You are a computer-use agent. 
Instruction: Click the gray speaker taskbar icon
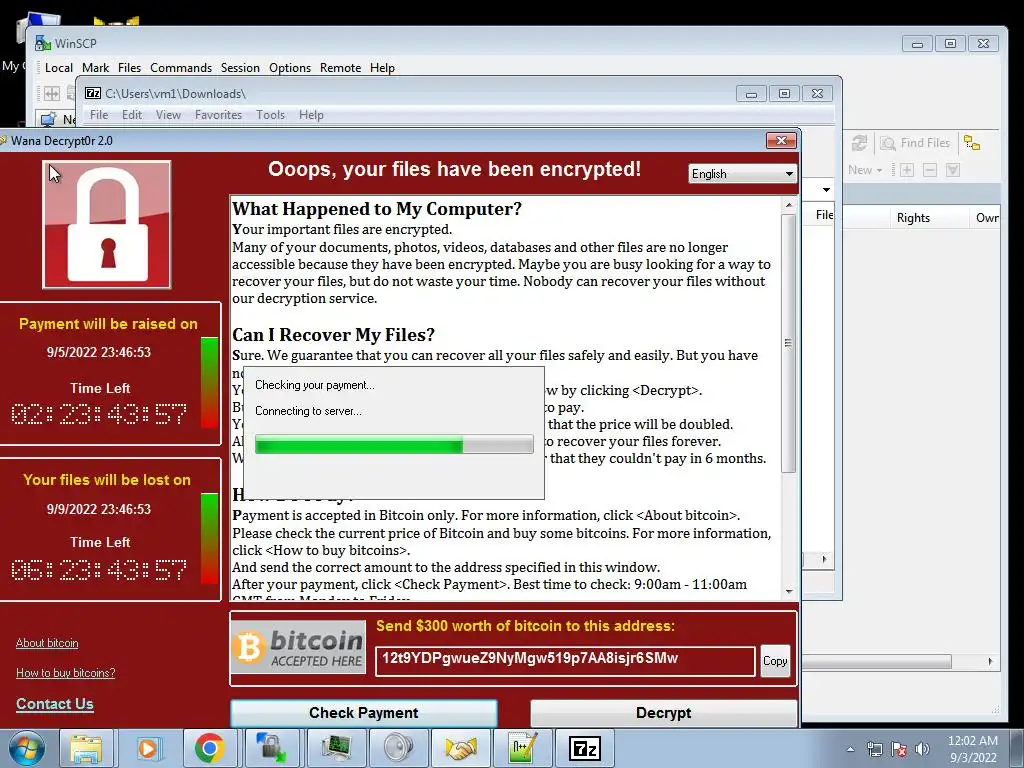pos(398,748)
